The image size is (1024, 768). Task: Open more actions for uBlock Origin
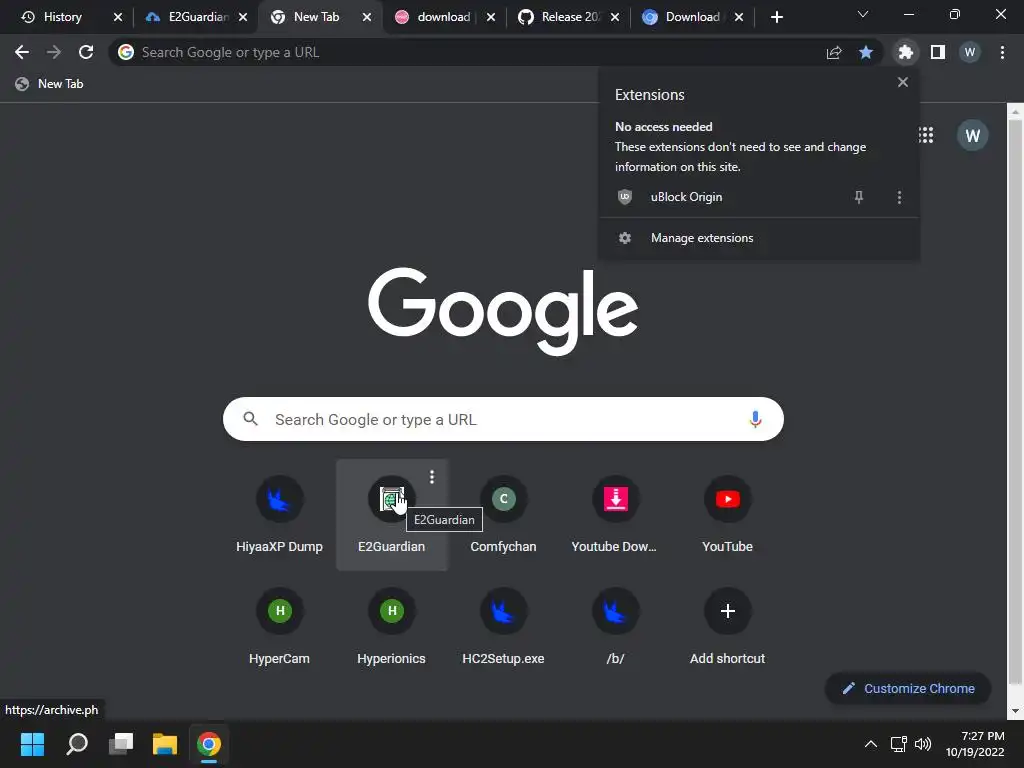[899, 197]
